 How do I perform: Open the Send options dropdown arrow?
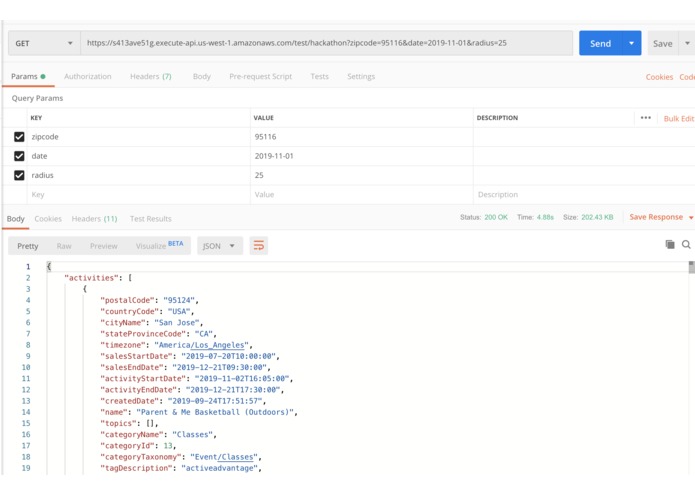[x=631, y=43]
